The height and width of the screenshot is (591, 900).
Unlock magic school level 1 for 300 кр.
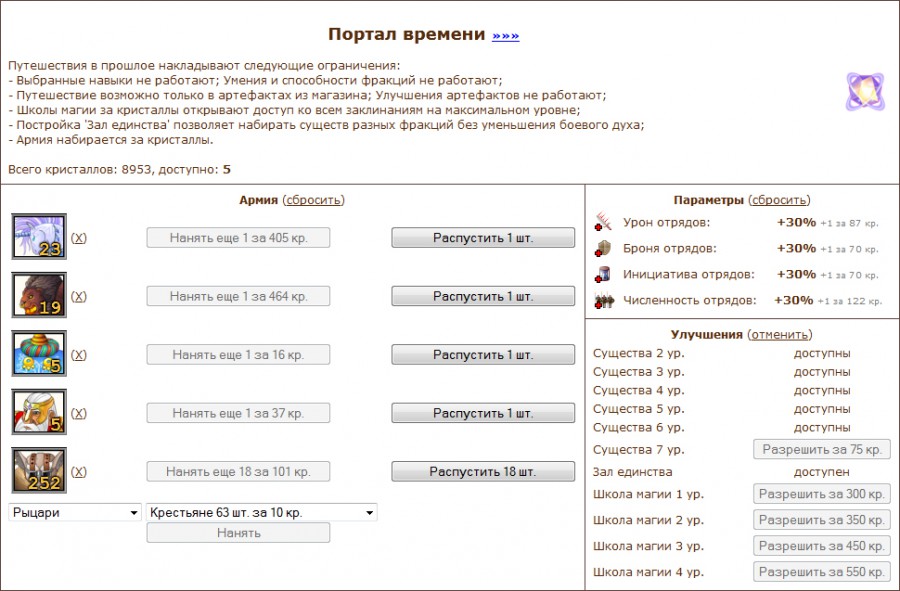(822, 493)
